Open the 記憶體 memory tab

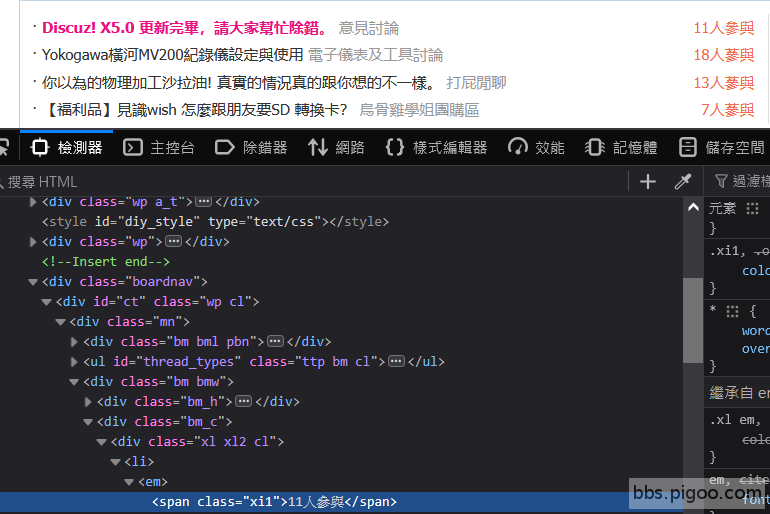tap(621, 147)
